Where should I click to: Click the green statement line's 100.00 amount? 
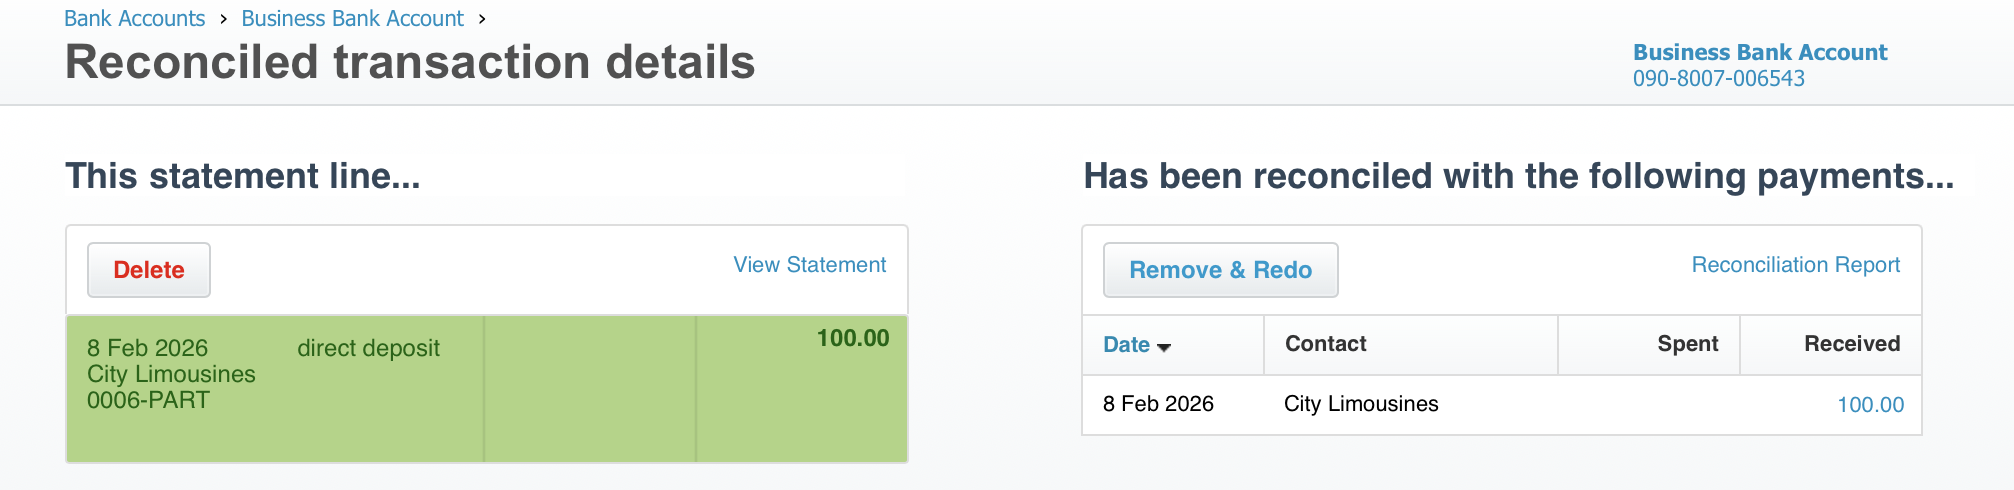(852, 338)
